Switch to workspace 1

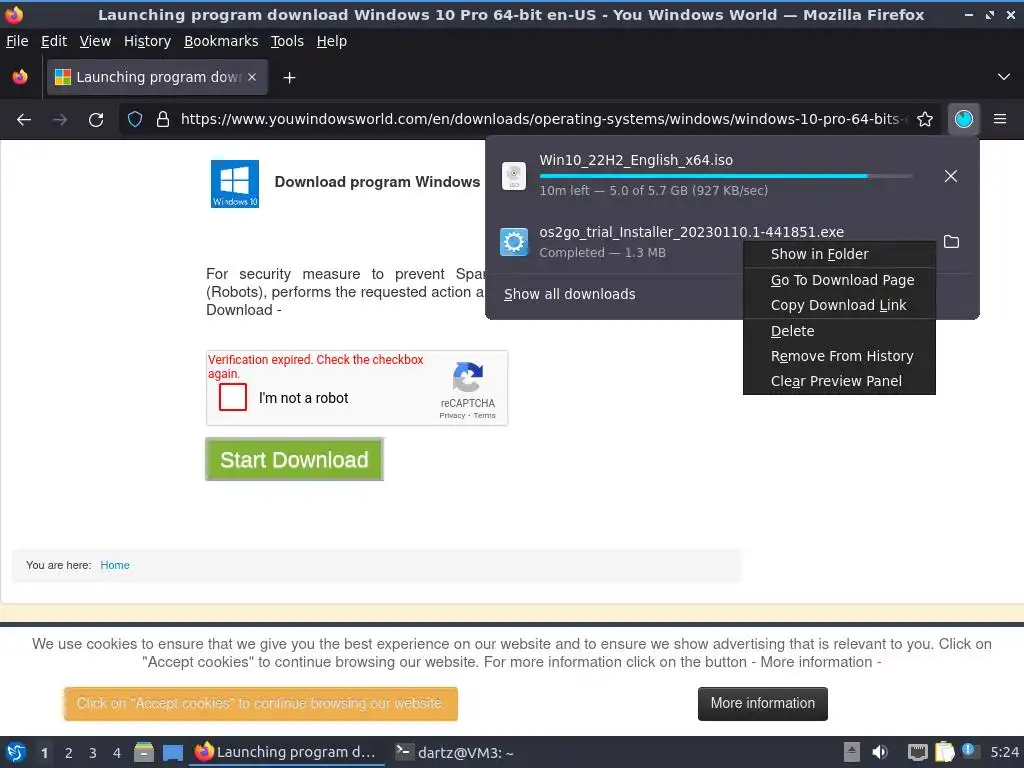(x=44, y=753)
